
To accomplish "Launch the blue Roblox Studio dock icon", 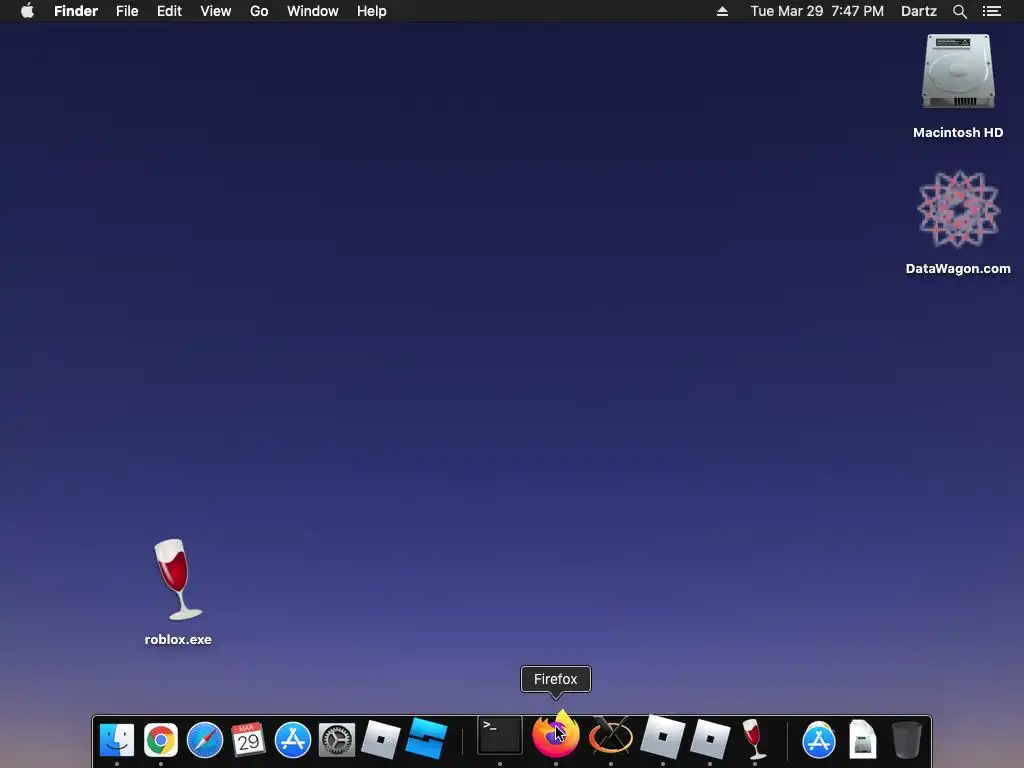I will (426, 740).
